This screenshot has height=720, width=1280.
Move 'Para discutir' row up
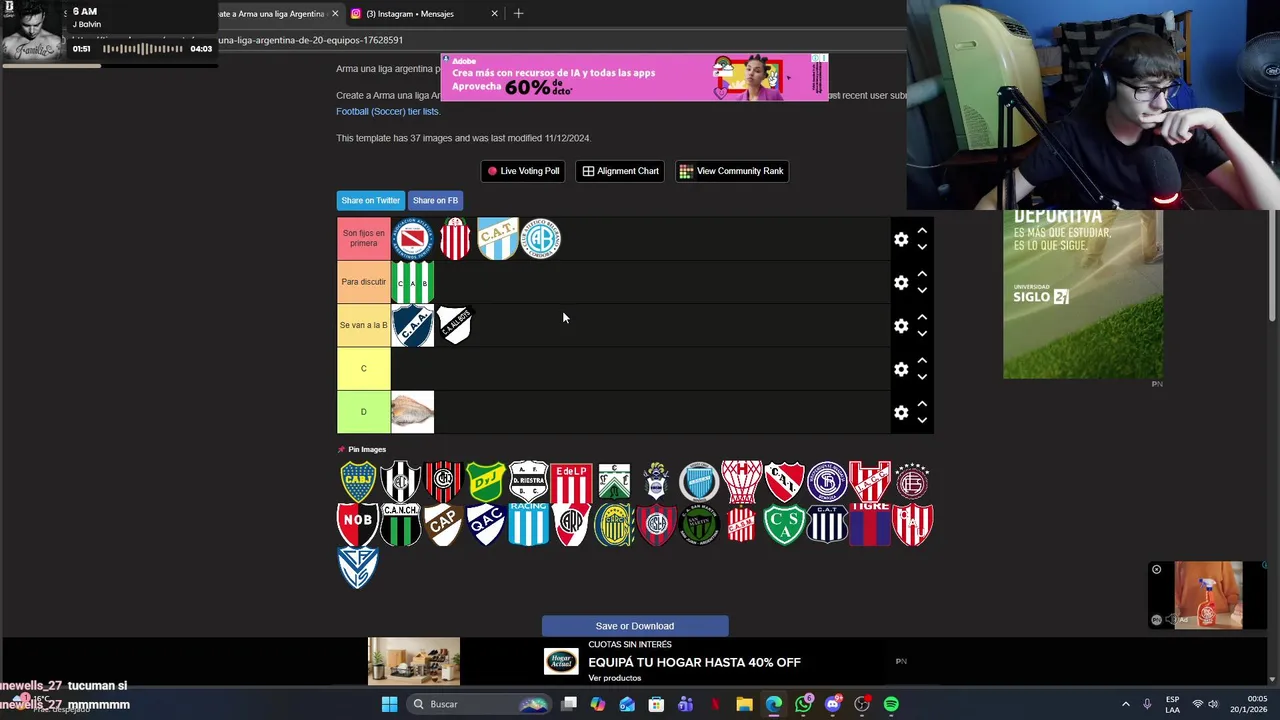922,274
